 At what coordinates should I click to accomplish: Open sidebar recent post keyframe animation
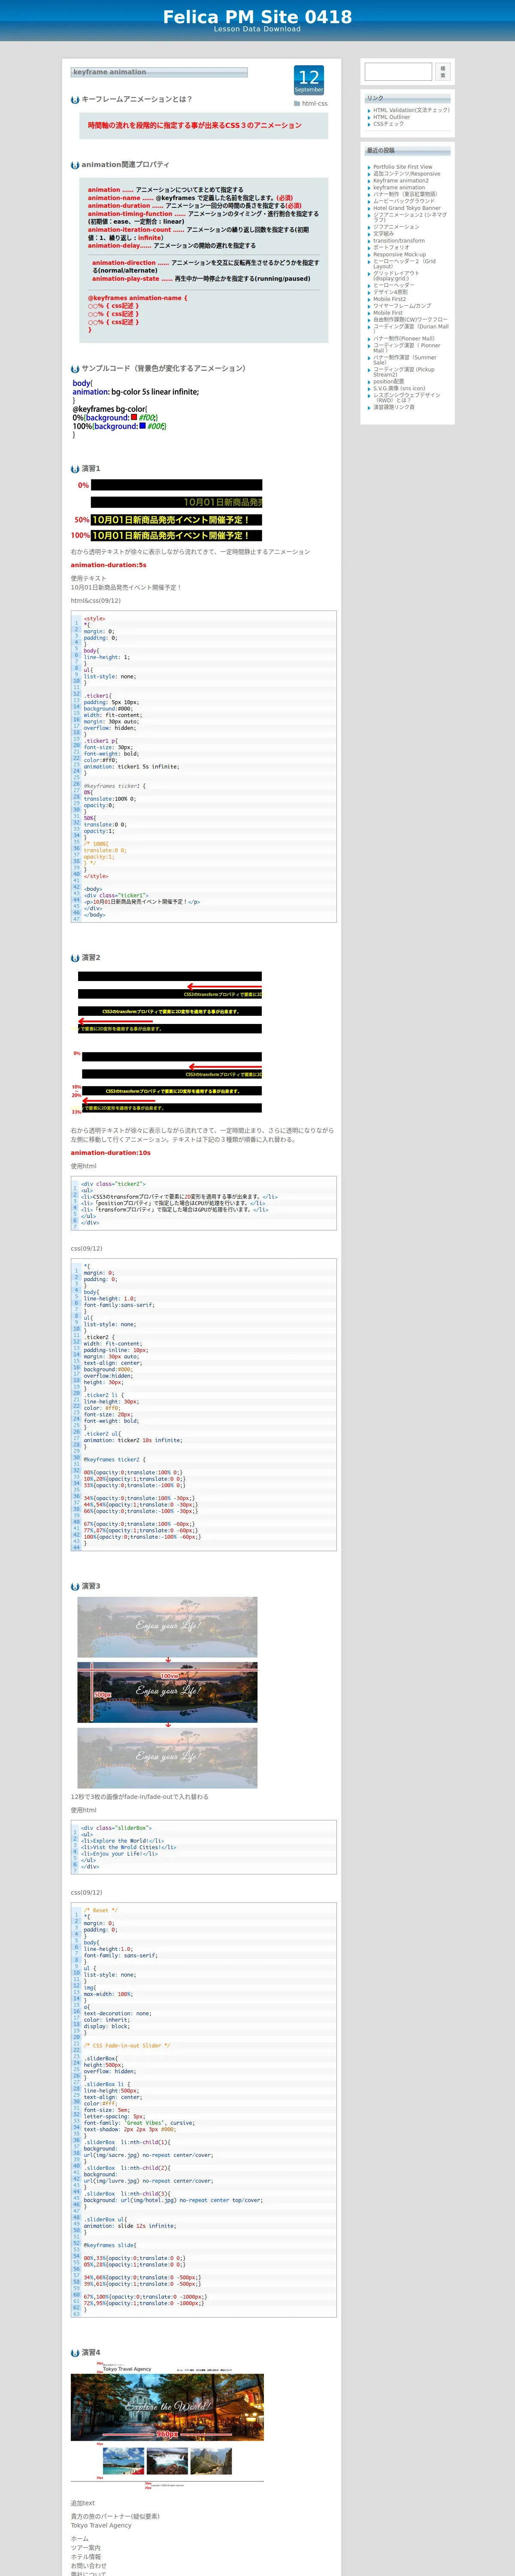pyautogui.click(x=399, y=188)
